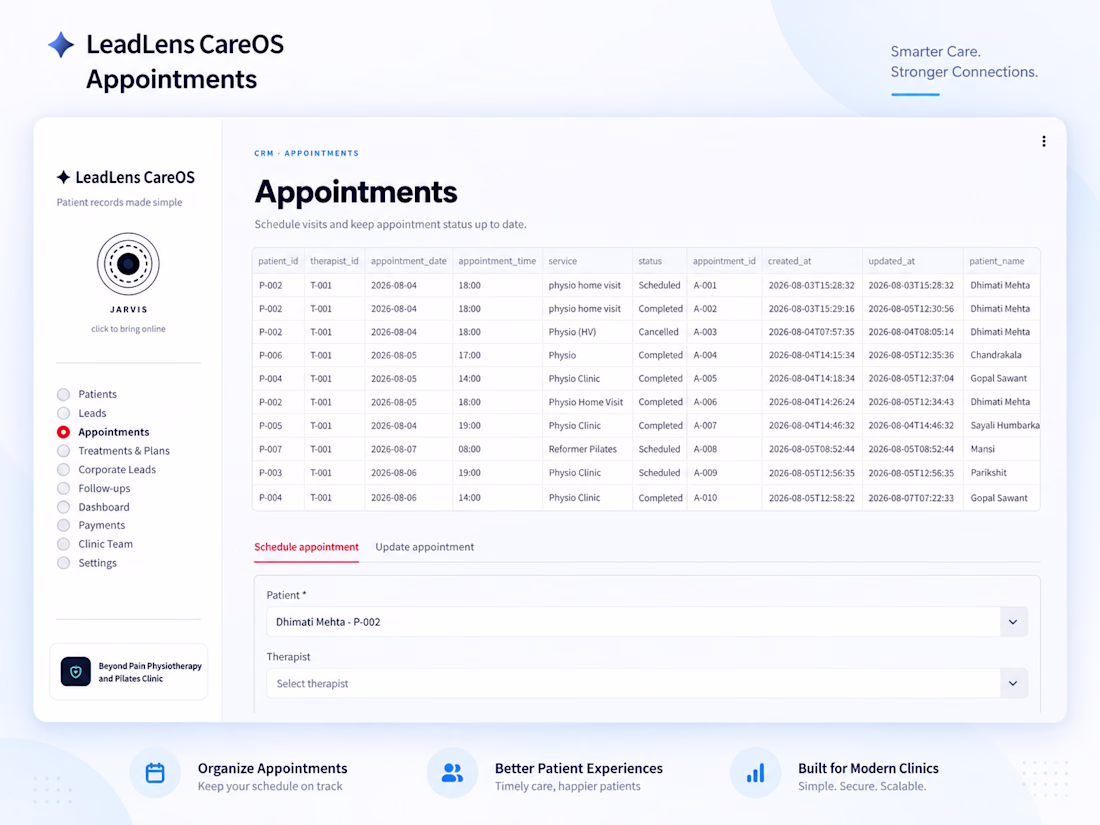Click the 08:00 appointment time cell
The height and width of the screenshot is (825, 1100).
coord(497,449)
